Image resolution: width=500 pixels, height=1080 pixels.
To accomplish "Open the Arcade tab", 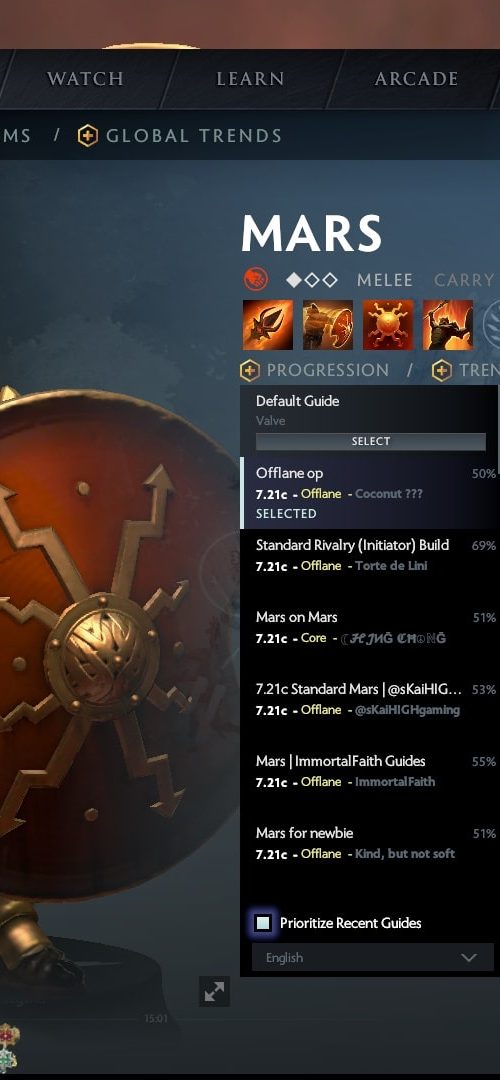I will point(416,79).
